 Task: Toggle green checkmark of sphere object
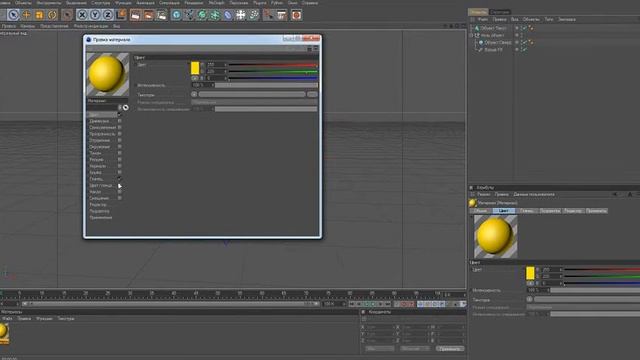[x=524, y=42]
